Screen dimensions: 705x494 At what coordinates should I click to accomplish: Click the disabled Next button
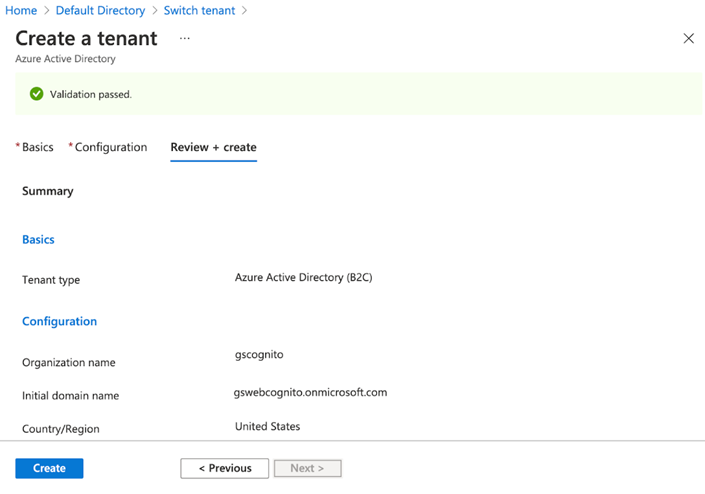click(308, 468)
